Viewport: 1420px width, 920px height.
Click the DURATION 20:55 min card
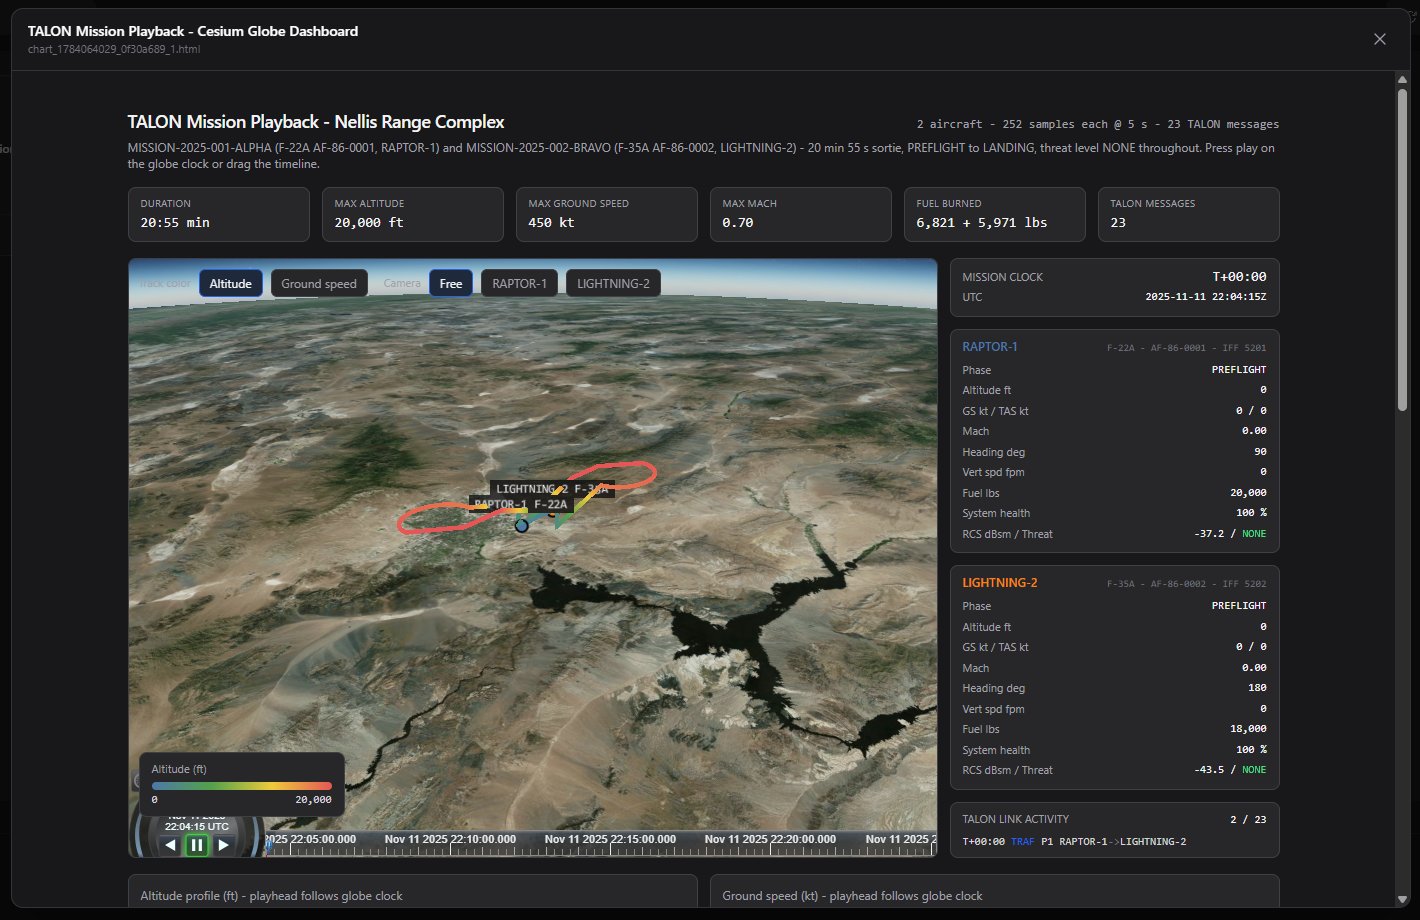[x=219, y=214]
